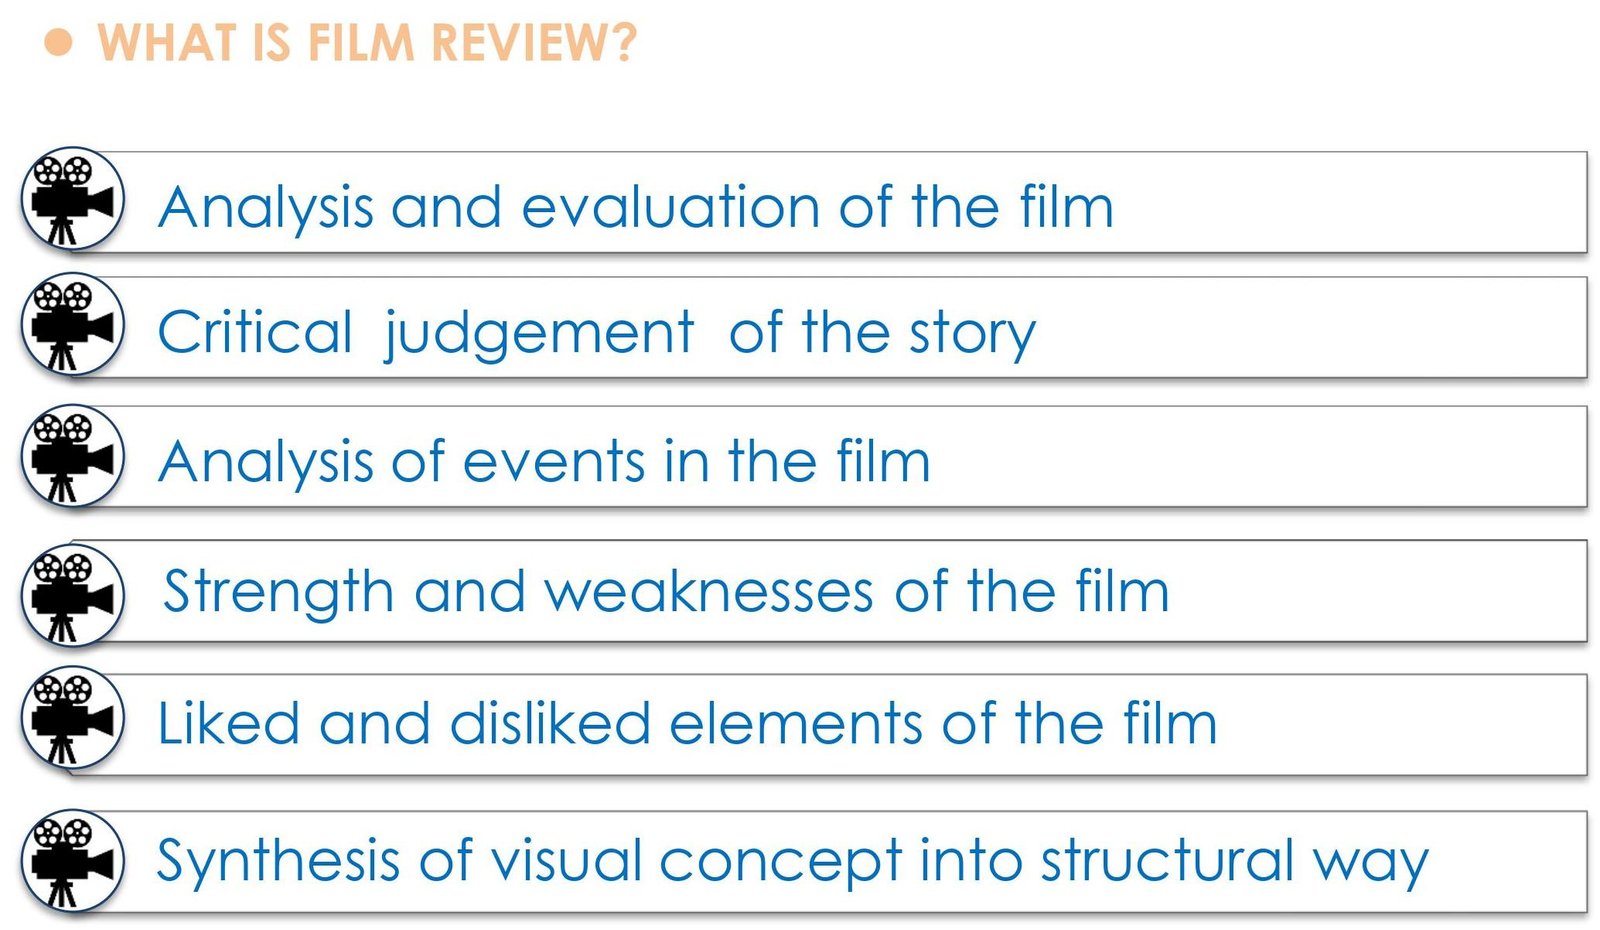Image resolution: width=1600 pixels, height=930 pixels.
Task: Click the camera icon beside 'Analysis of events'
Action: (x=72, y=456)
